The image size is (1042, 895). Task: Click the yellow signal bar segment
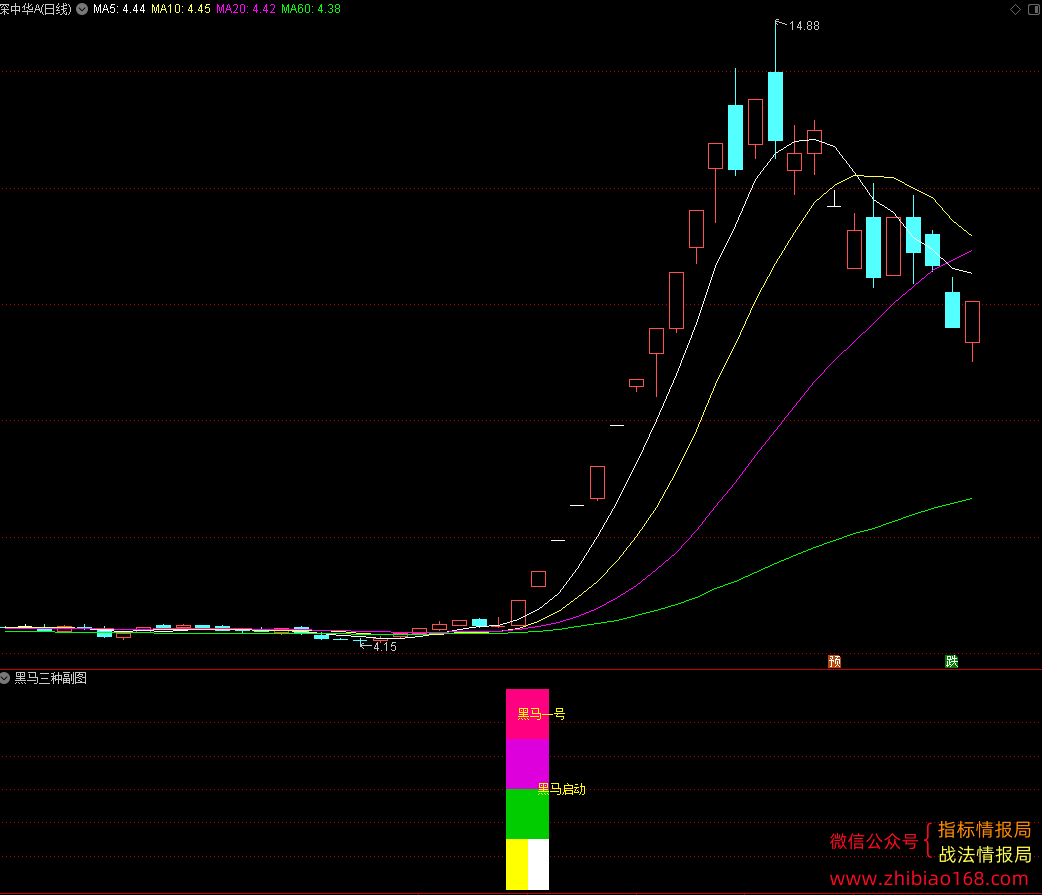pyautogui.click(x=517, y=864)
